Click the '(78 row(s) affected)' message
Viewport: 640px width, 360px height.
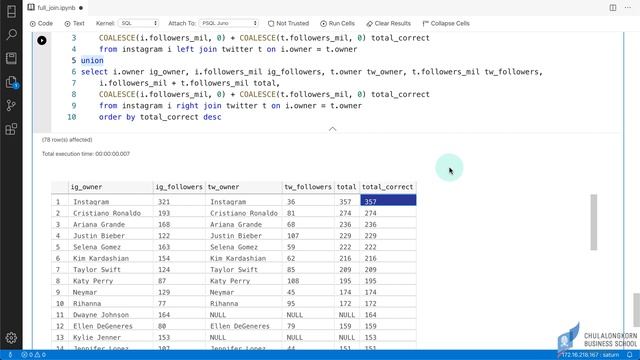click(x=67, y=140)
